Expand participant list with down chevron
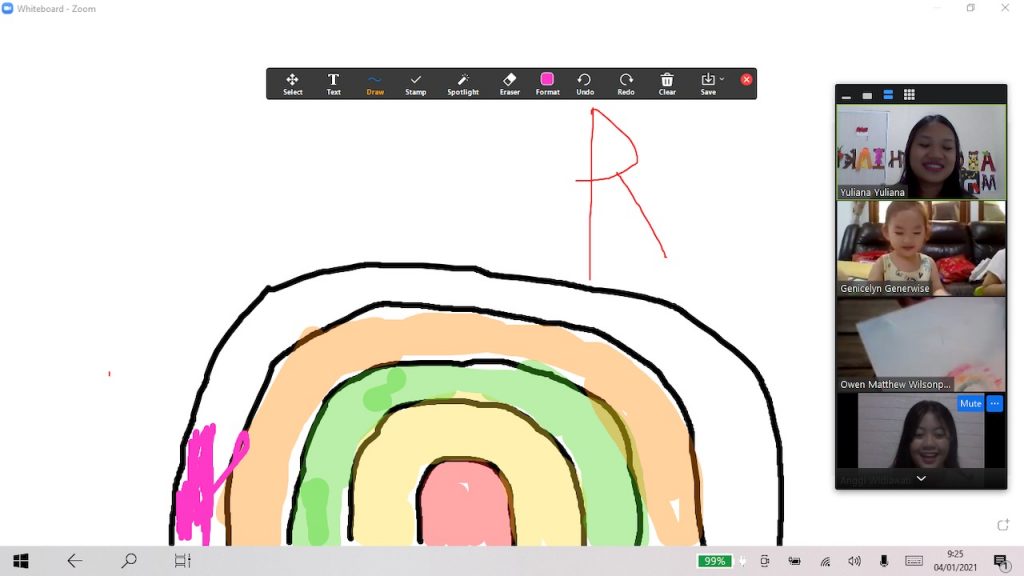The height and width of the screenshot is (576, 1024). pyautogui.click(x=921, y=479)
